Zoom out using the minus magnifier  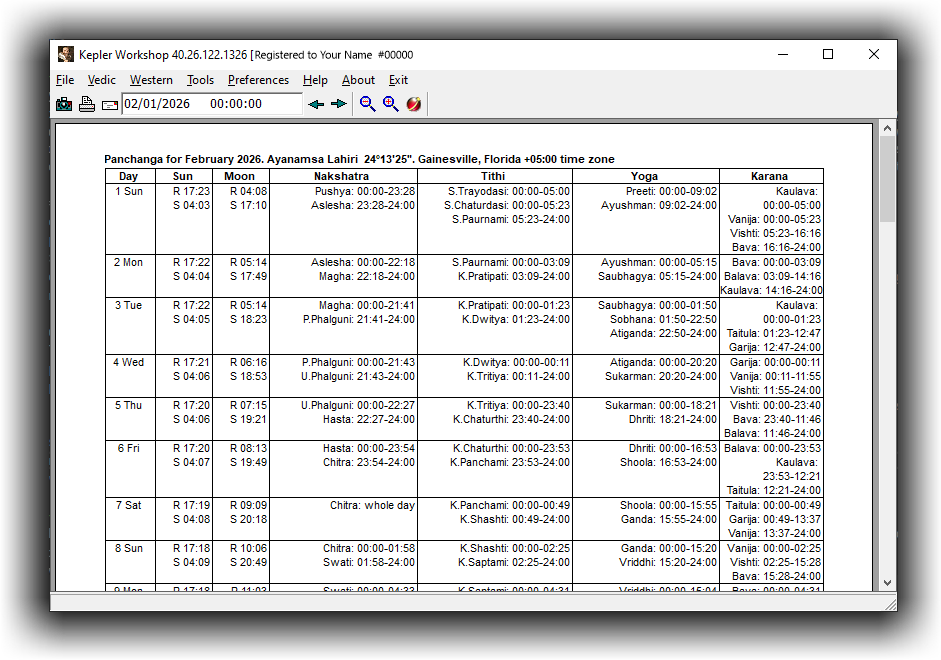coord(367,104)
